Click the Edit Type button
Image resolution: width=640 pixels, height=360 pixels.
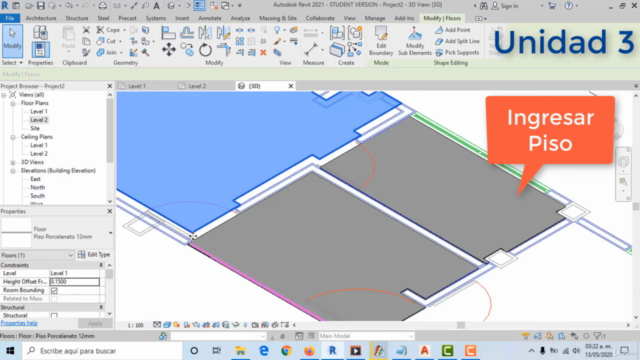point(94,255)
